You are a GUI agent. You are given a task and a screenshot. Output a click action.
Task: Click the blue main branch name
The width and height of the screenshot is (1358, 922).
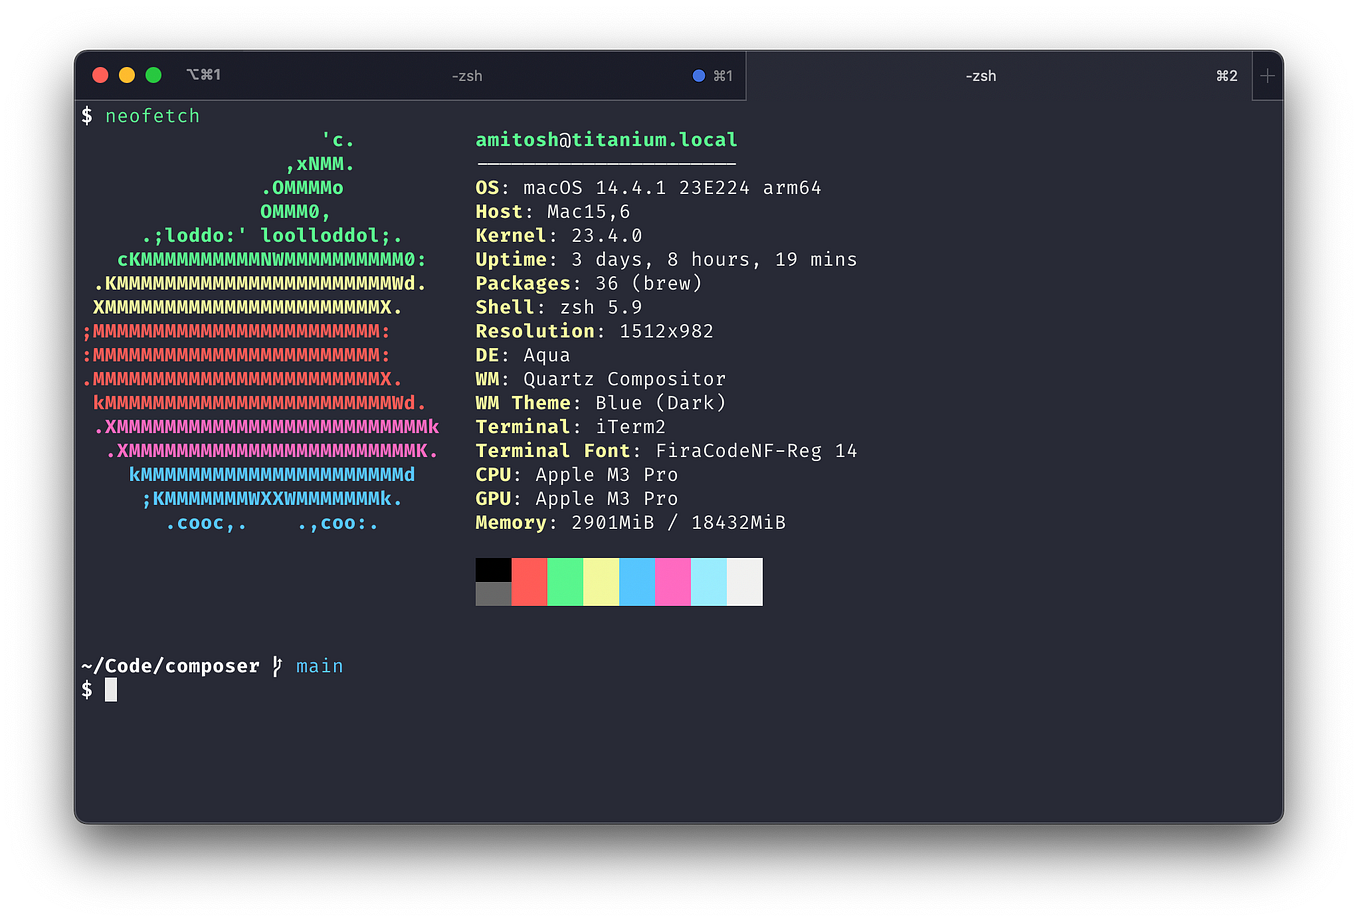[x=319, y=665]
